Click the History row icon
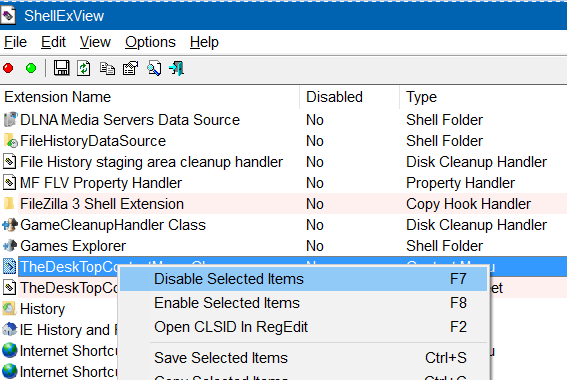Screen dimensions: 567x380 pos(9,308)
